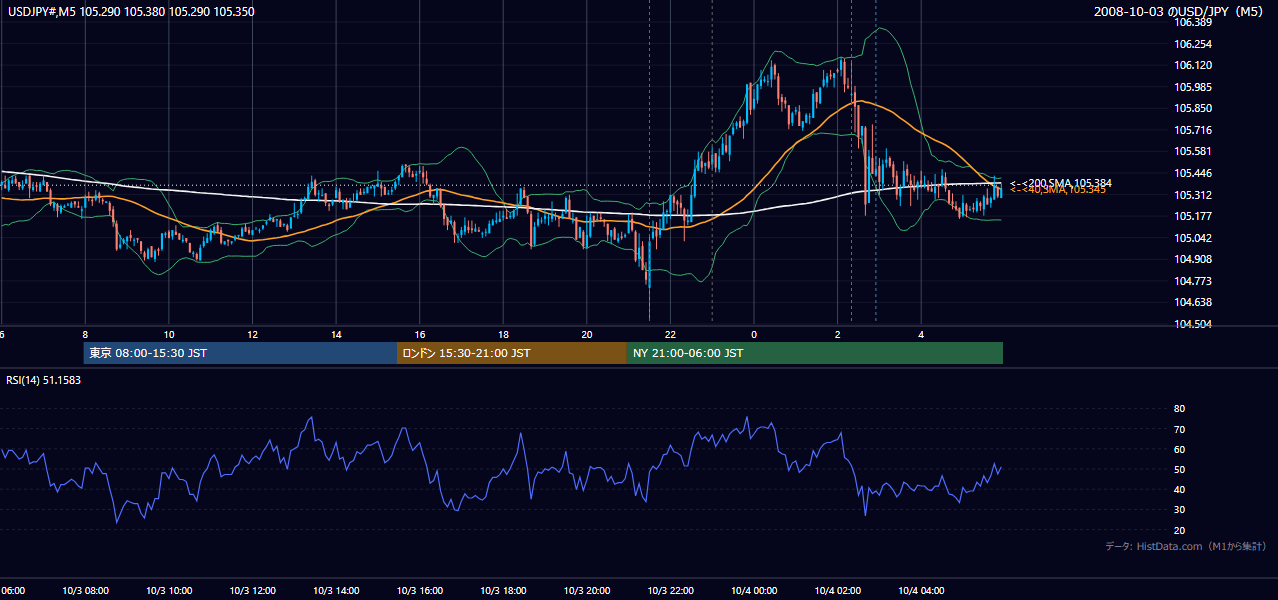Select the London 15:30-21:00 JST session bar

[512, 353]
